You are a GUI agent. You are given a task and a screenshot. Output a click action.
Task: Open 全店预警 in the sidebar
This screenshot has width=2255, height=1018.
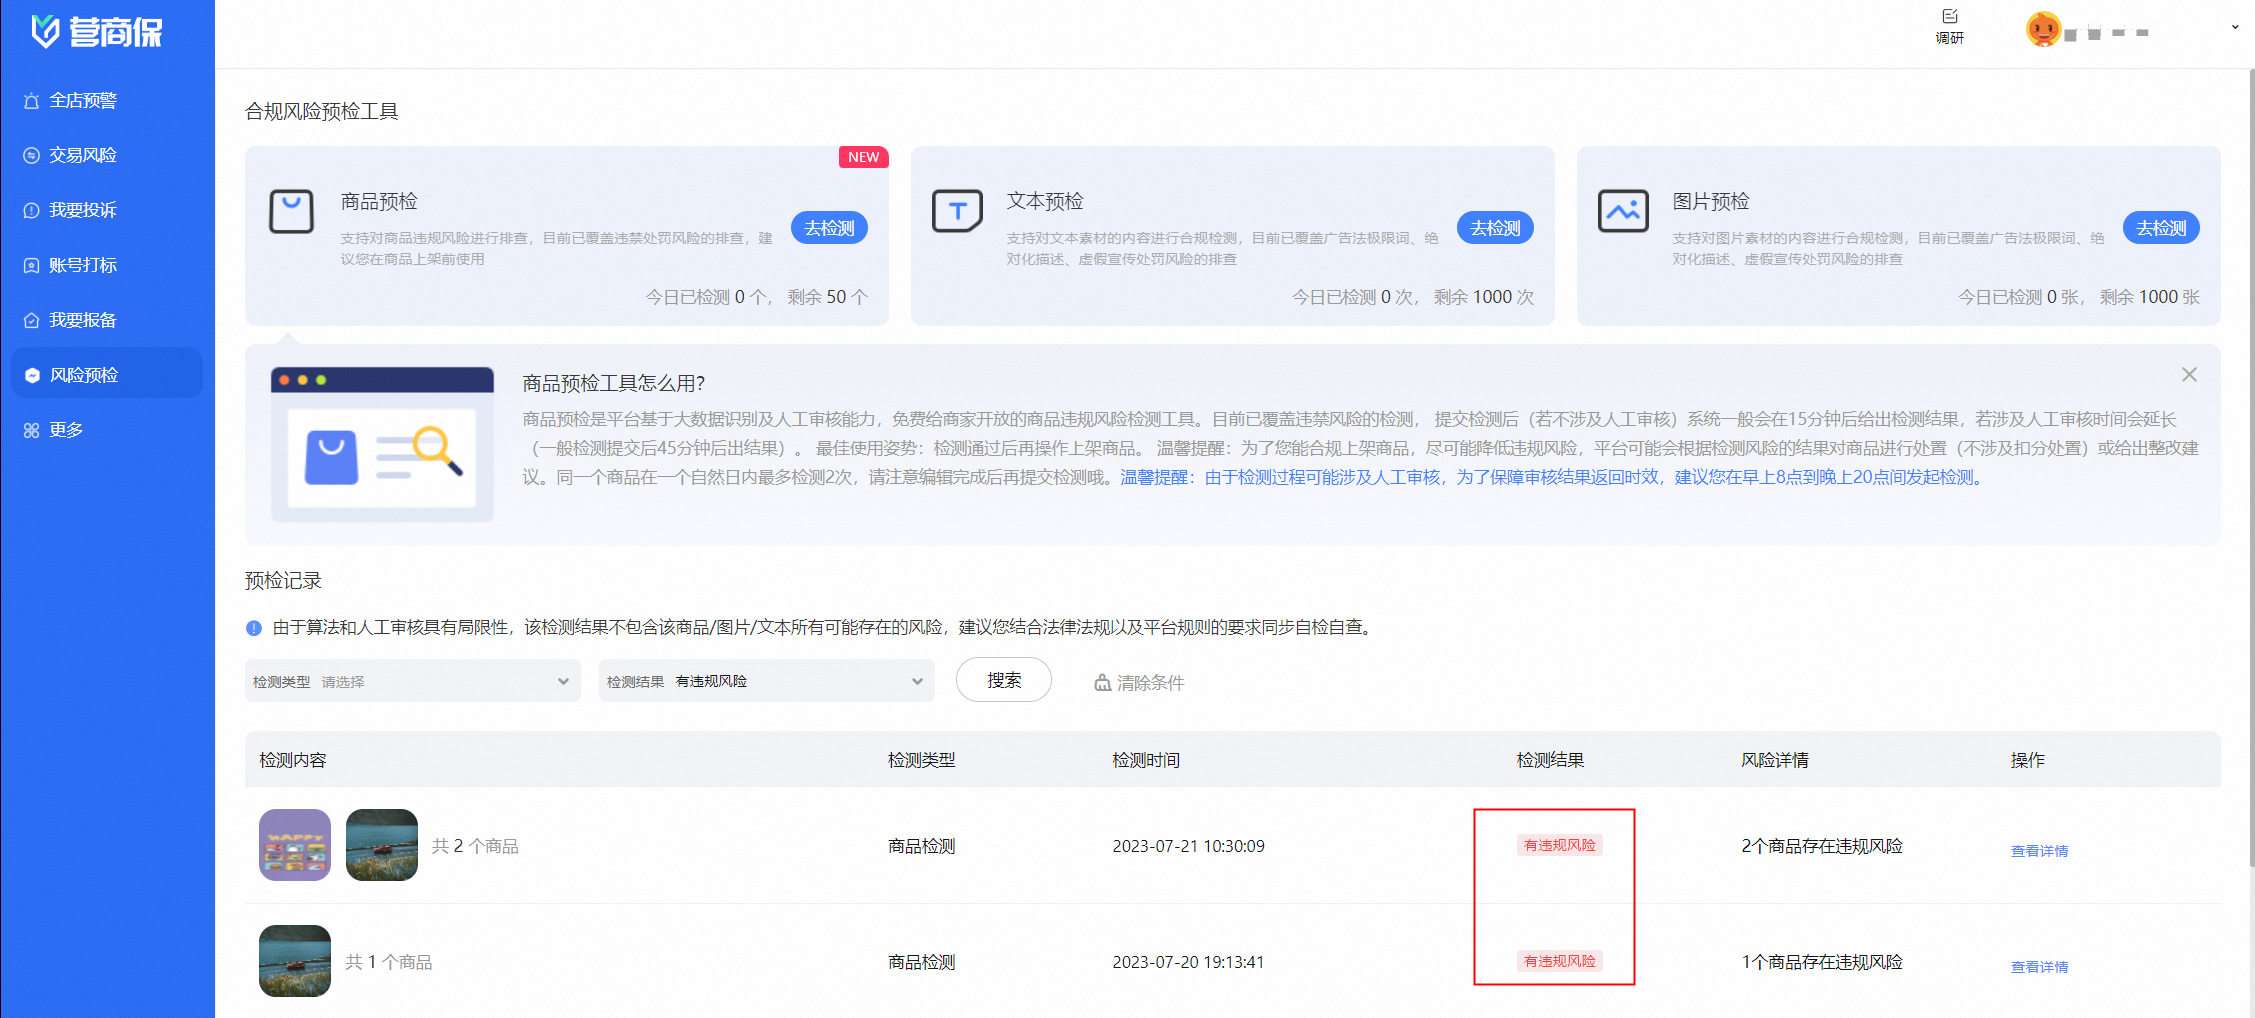coord(107,101)
